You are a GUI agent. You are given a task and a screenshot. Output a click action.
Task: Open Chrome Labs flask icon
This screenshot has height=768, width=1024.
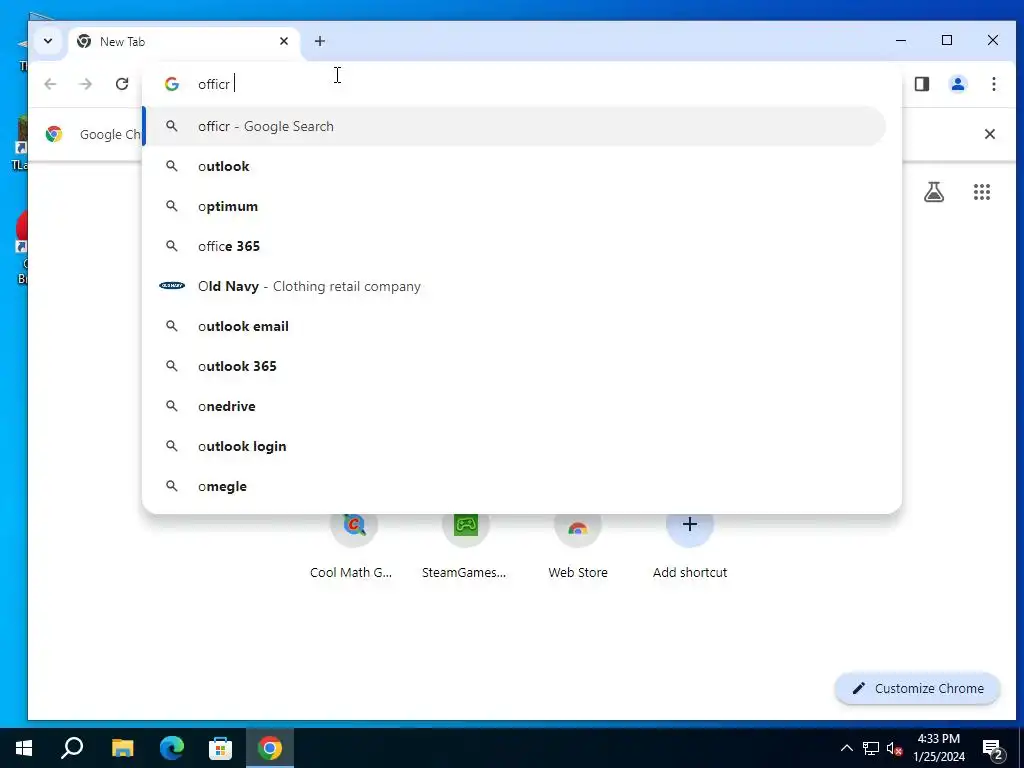933,192
